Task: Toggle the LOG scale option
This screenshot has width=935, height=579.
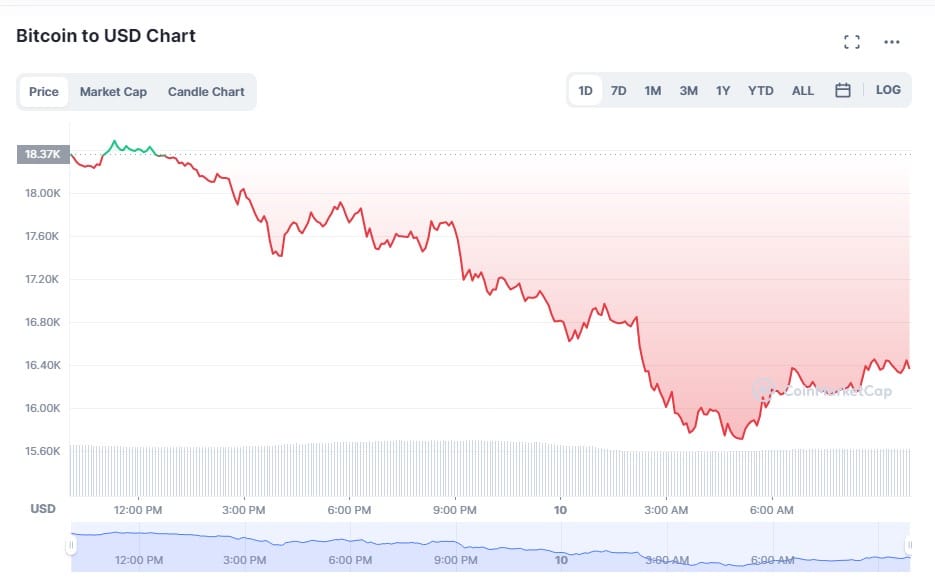Action: [888, 90]
